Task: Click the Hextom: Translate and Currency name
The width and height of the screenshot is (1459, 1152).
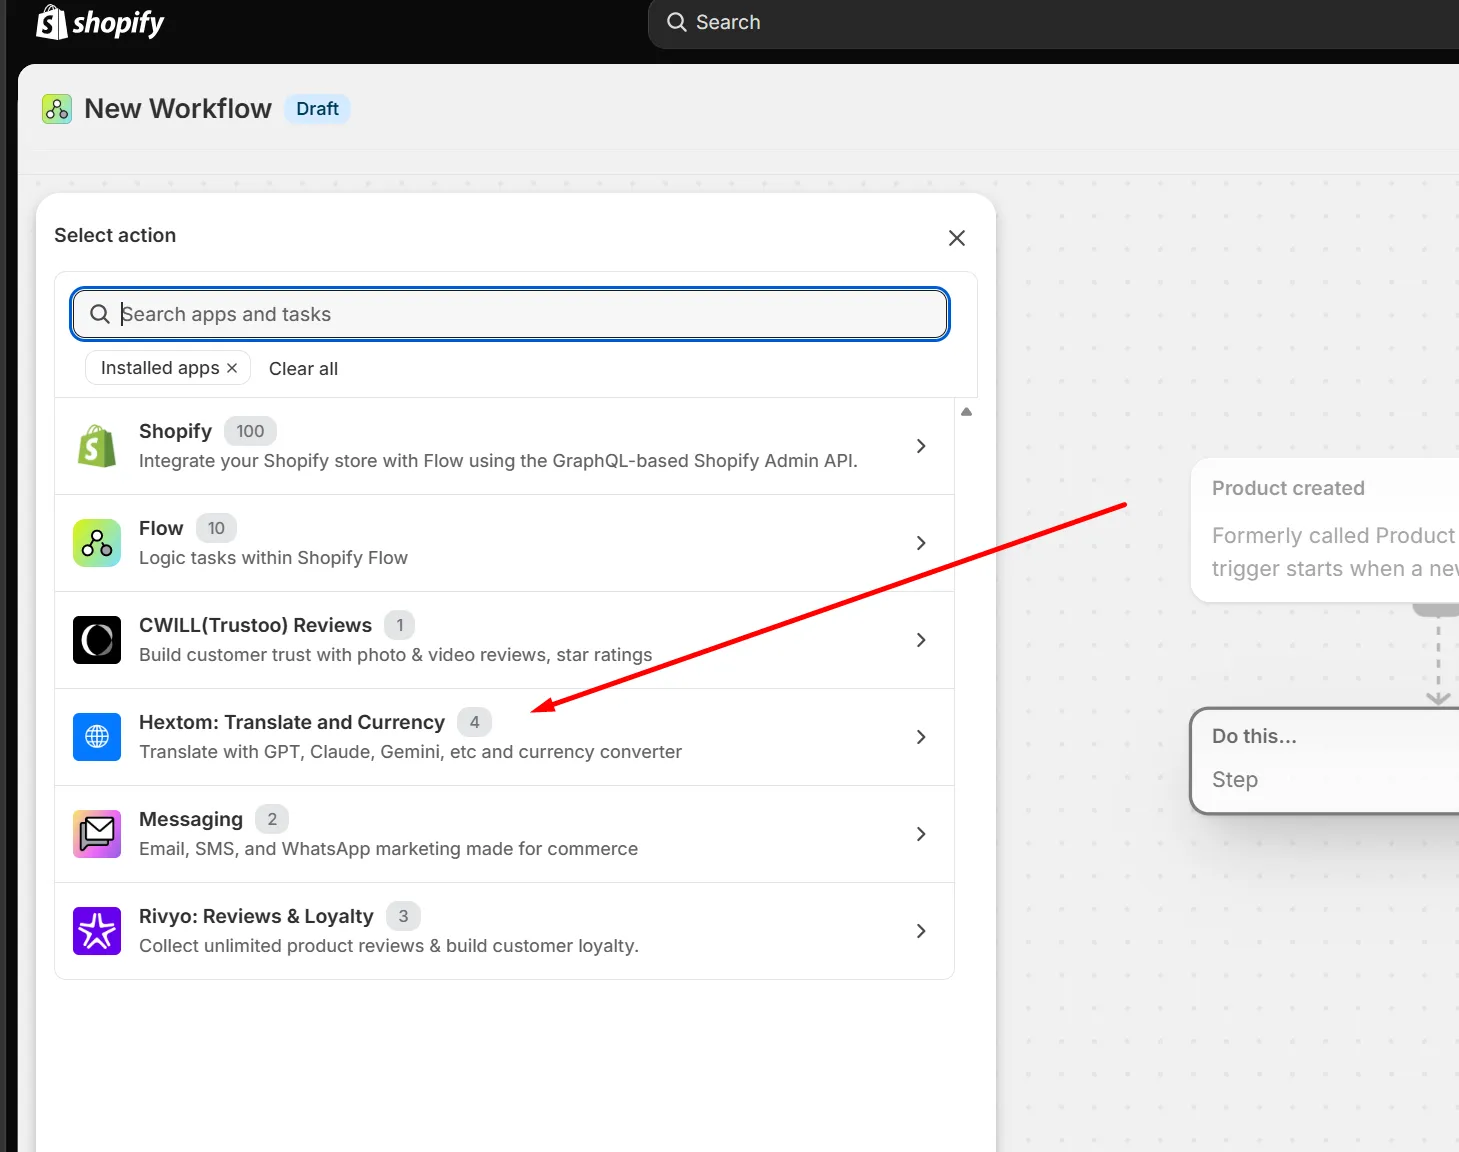Action: (x=292, y=722)
